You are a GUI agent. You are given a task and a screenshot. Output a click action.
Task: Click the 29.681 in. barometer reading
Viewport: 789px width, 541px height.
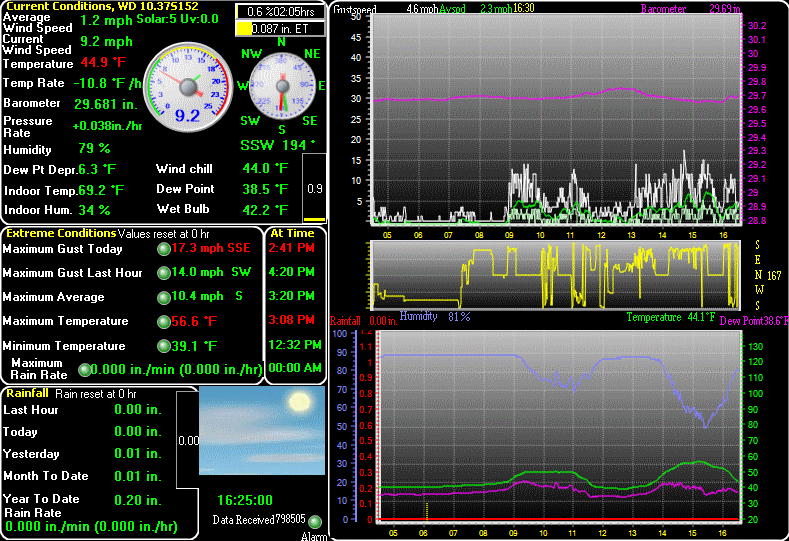(106, 104)
